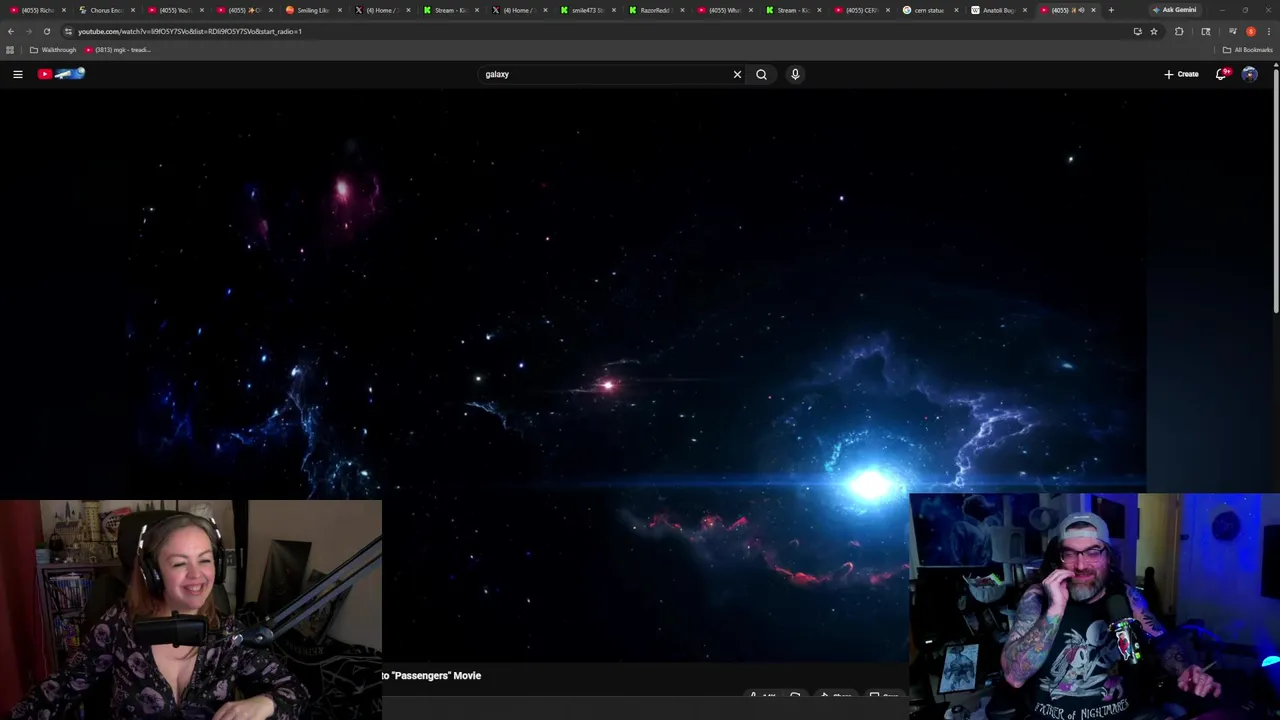Close the Chorus Enc tab
The width and height of the screenshot is (1280, 720).
click(x=132, y=10)
